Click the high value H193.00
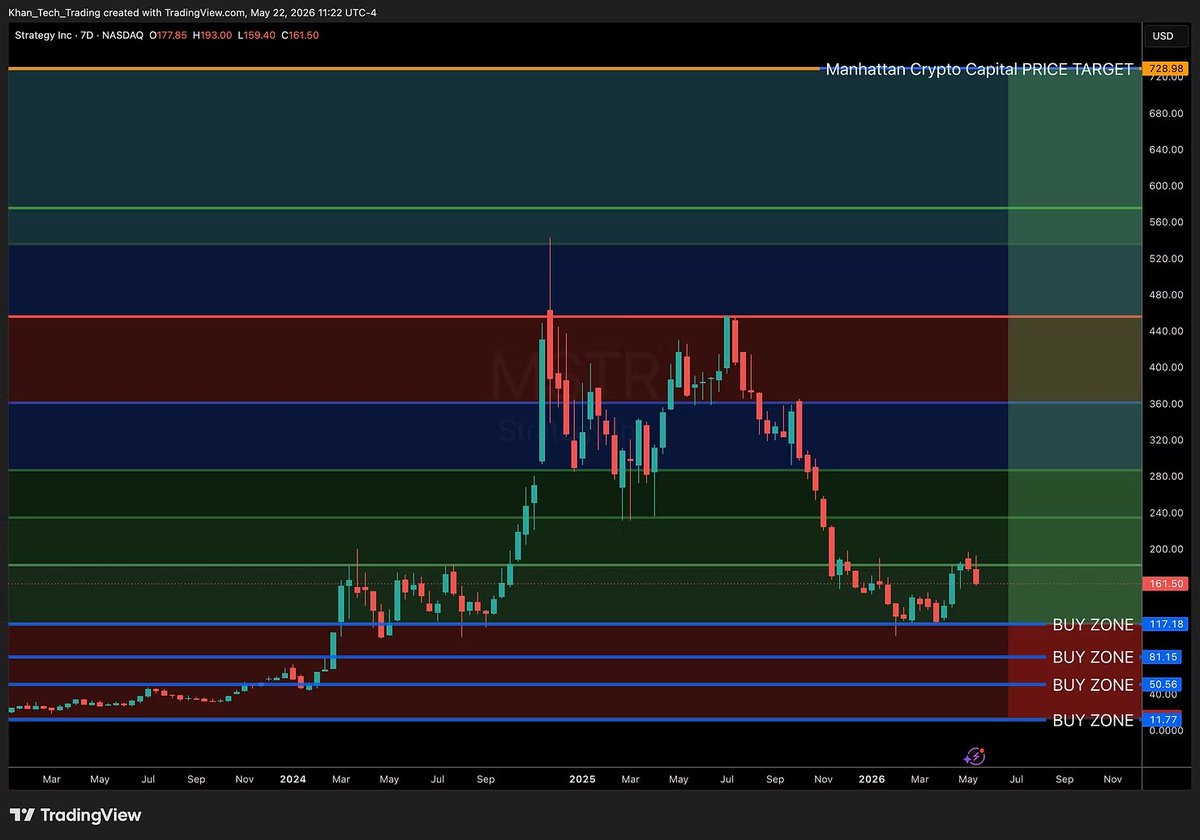 click(213, 37)
